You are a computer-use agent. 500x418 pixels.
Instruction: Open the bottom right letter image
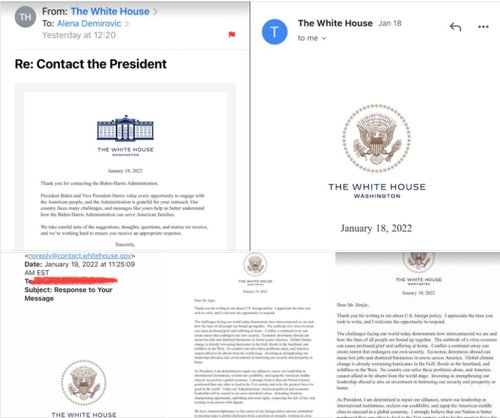click(x=417, y=335)
